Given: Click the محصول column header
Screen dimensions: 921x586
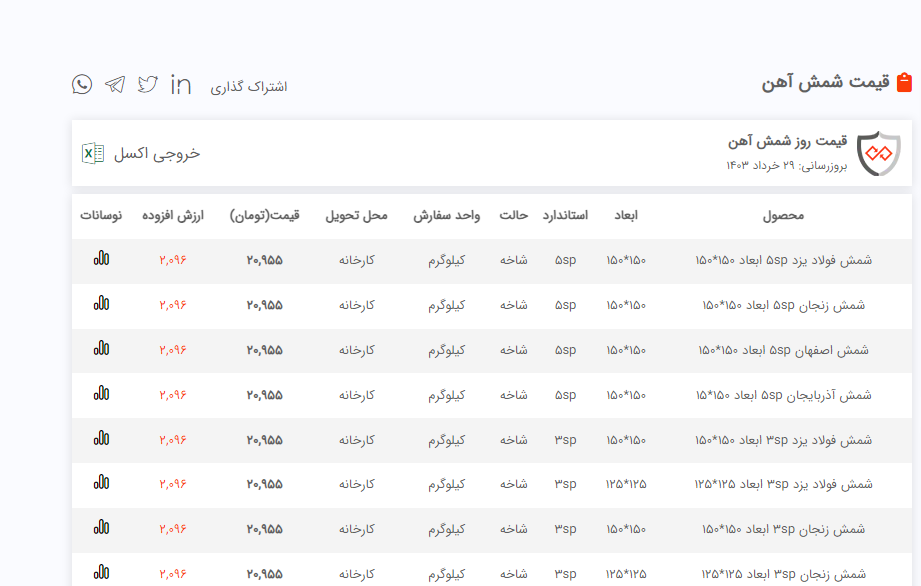Looking at the screenshot, I should coord(783,215).
